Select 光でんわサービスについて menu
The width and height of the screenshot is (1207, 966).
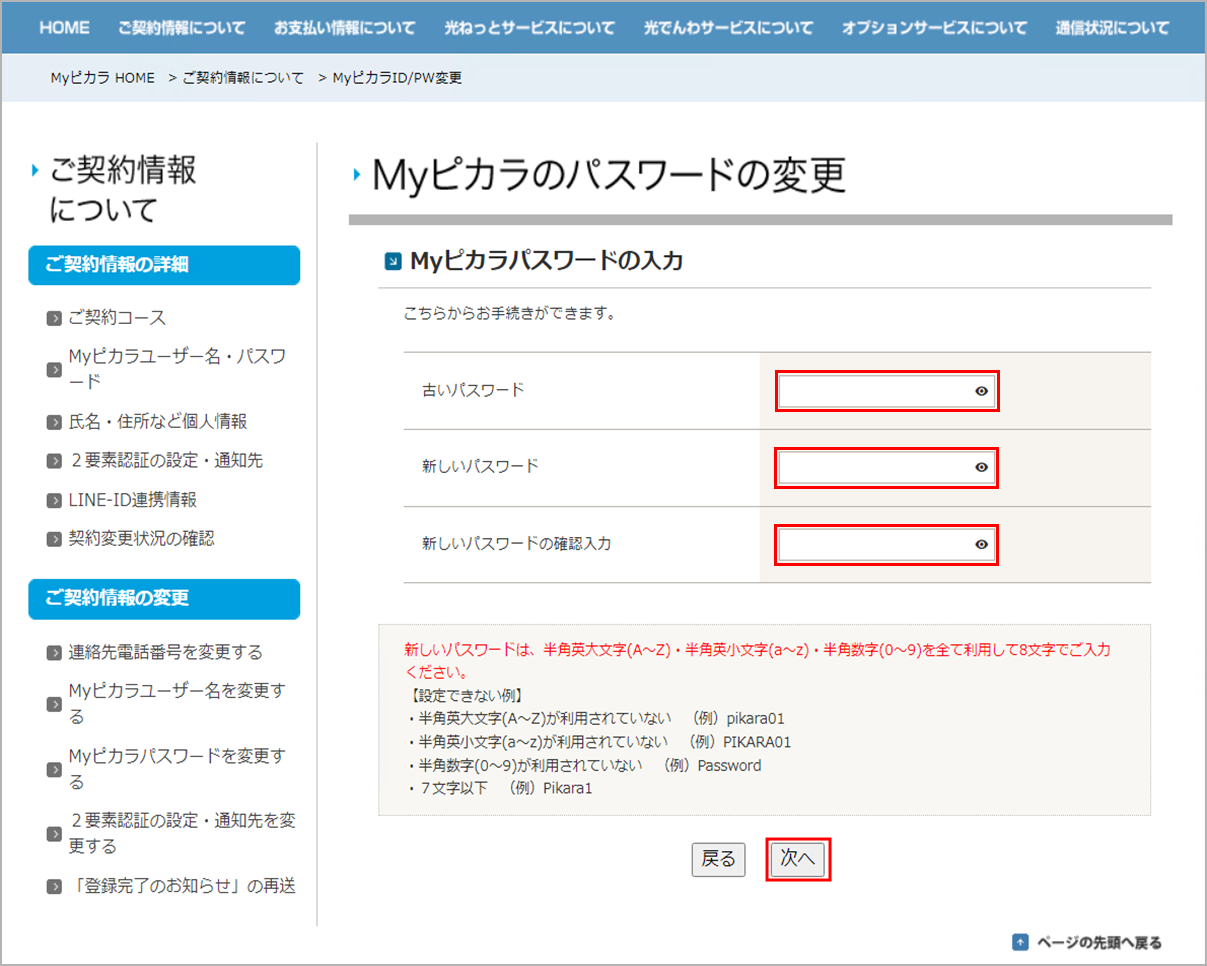(729, 27)
